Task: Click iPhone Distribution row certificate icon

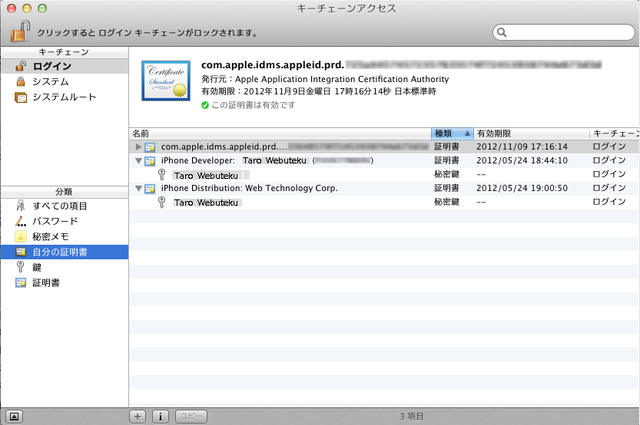Action: pos(150,189)
